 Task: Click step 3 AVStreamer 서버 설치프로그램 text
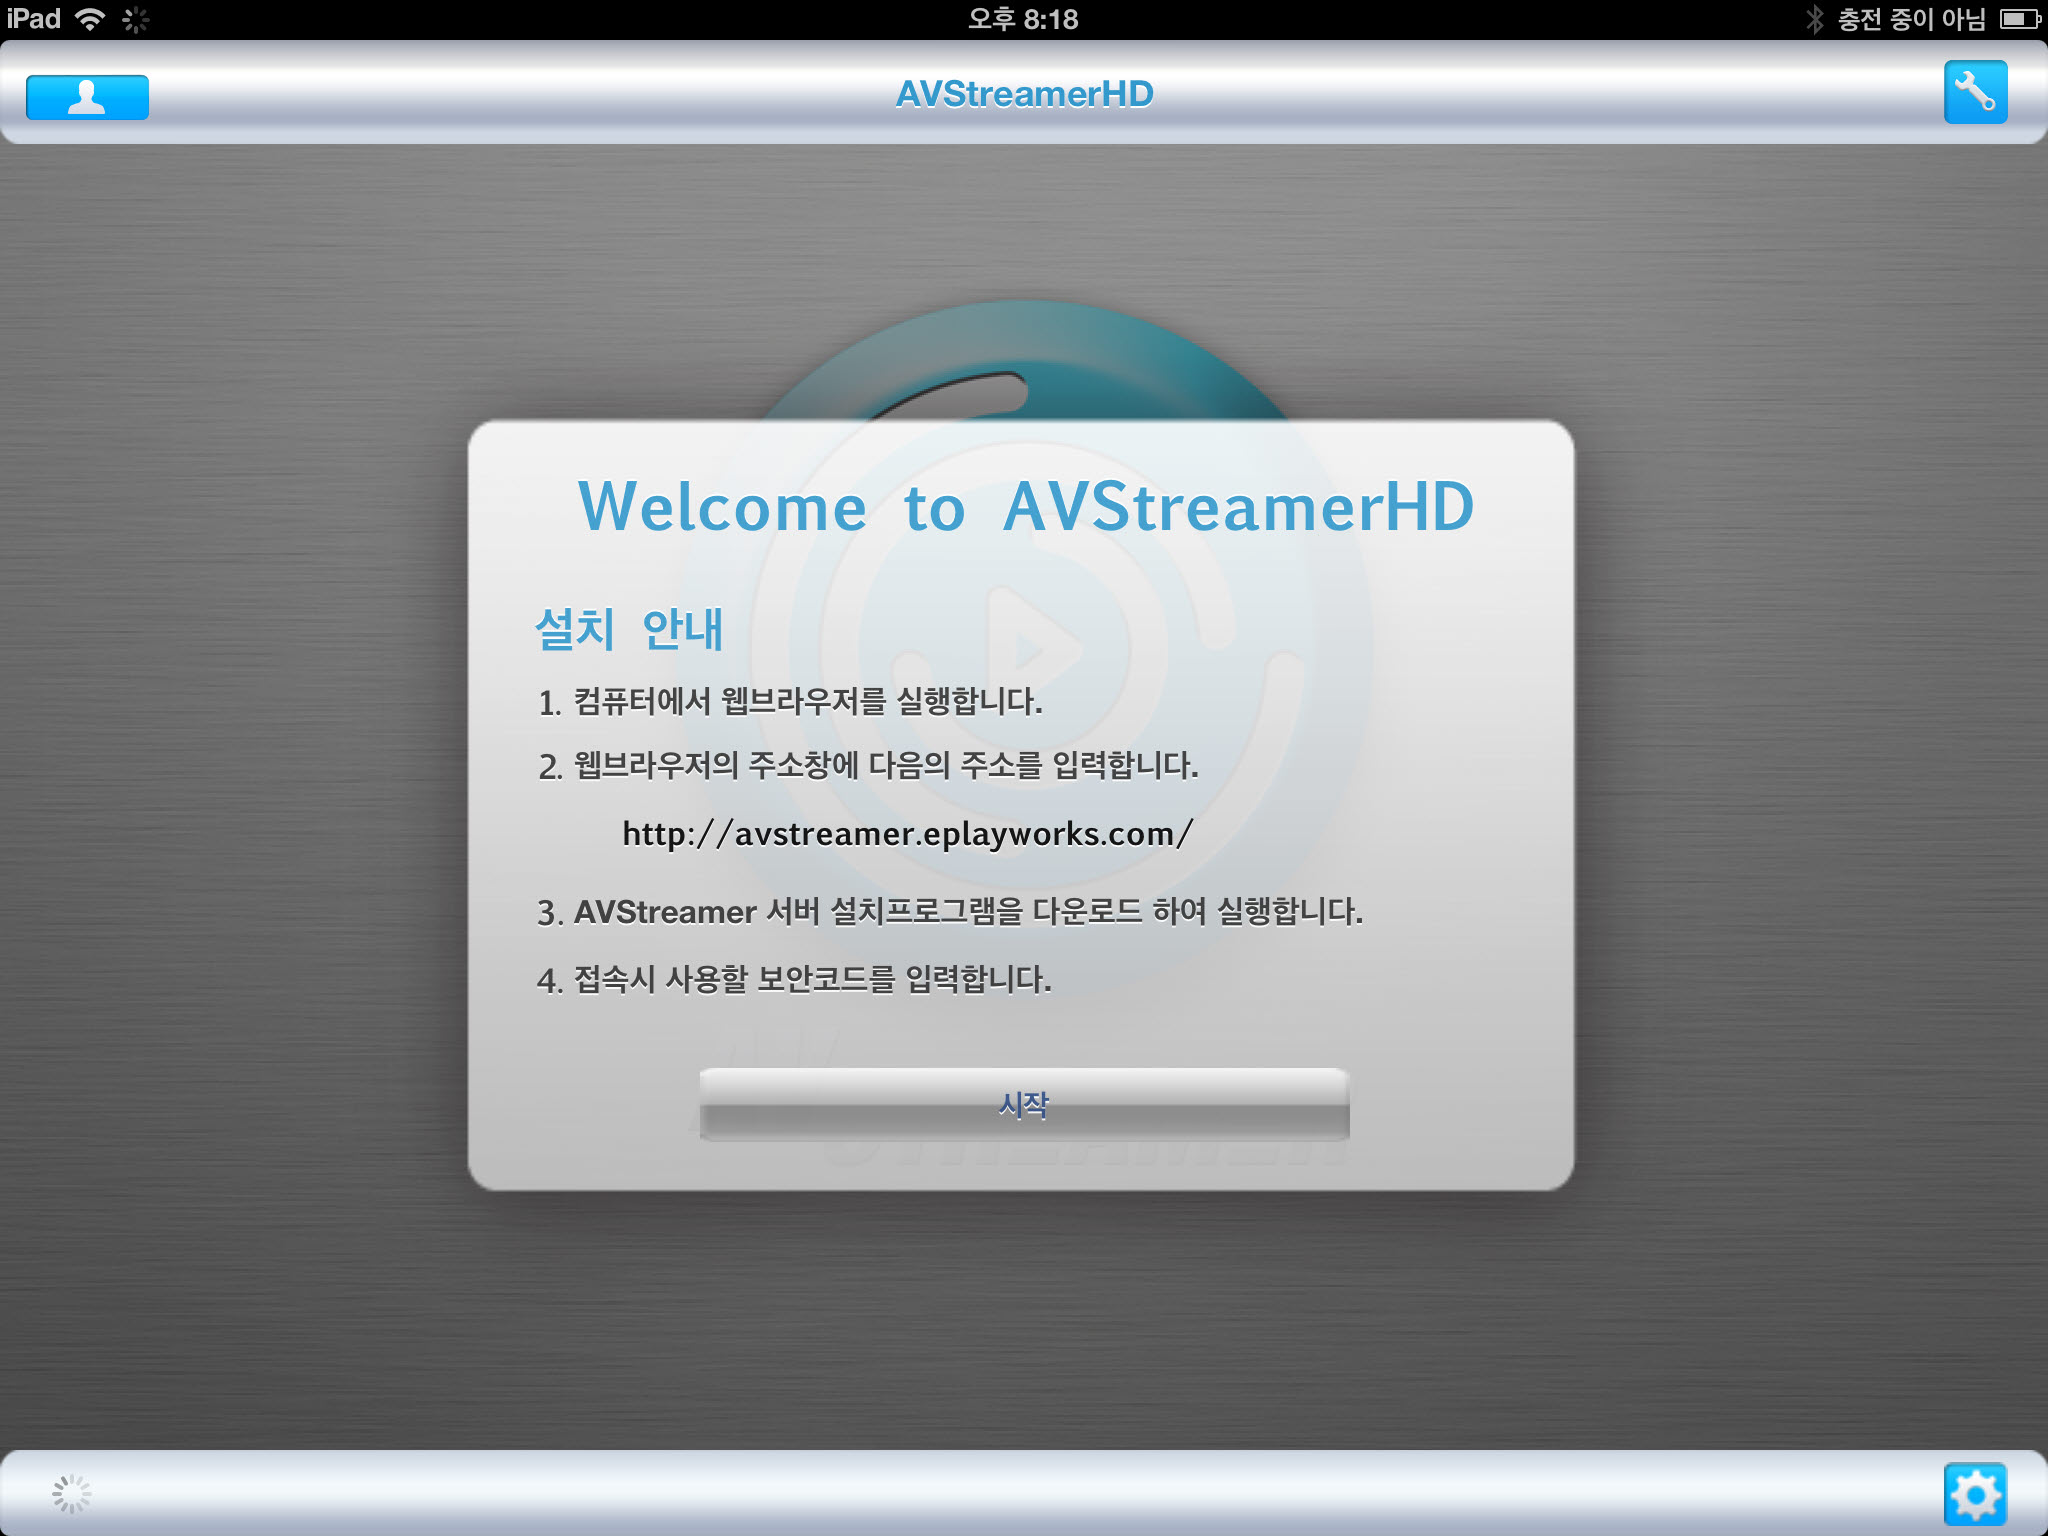[950, 912]
